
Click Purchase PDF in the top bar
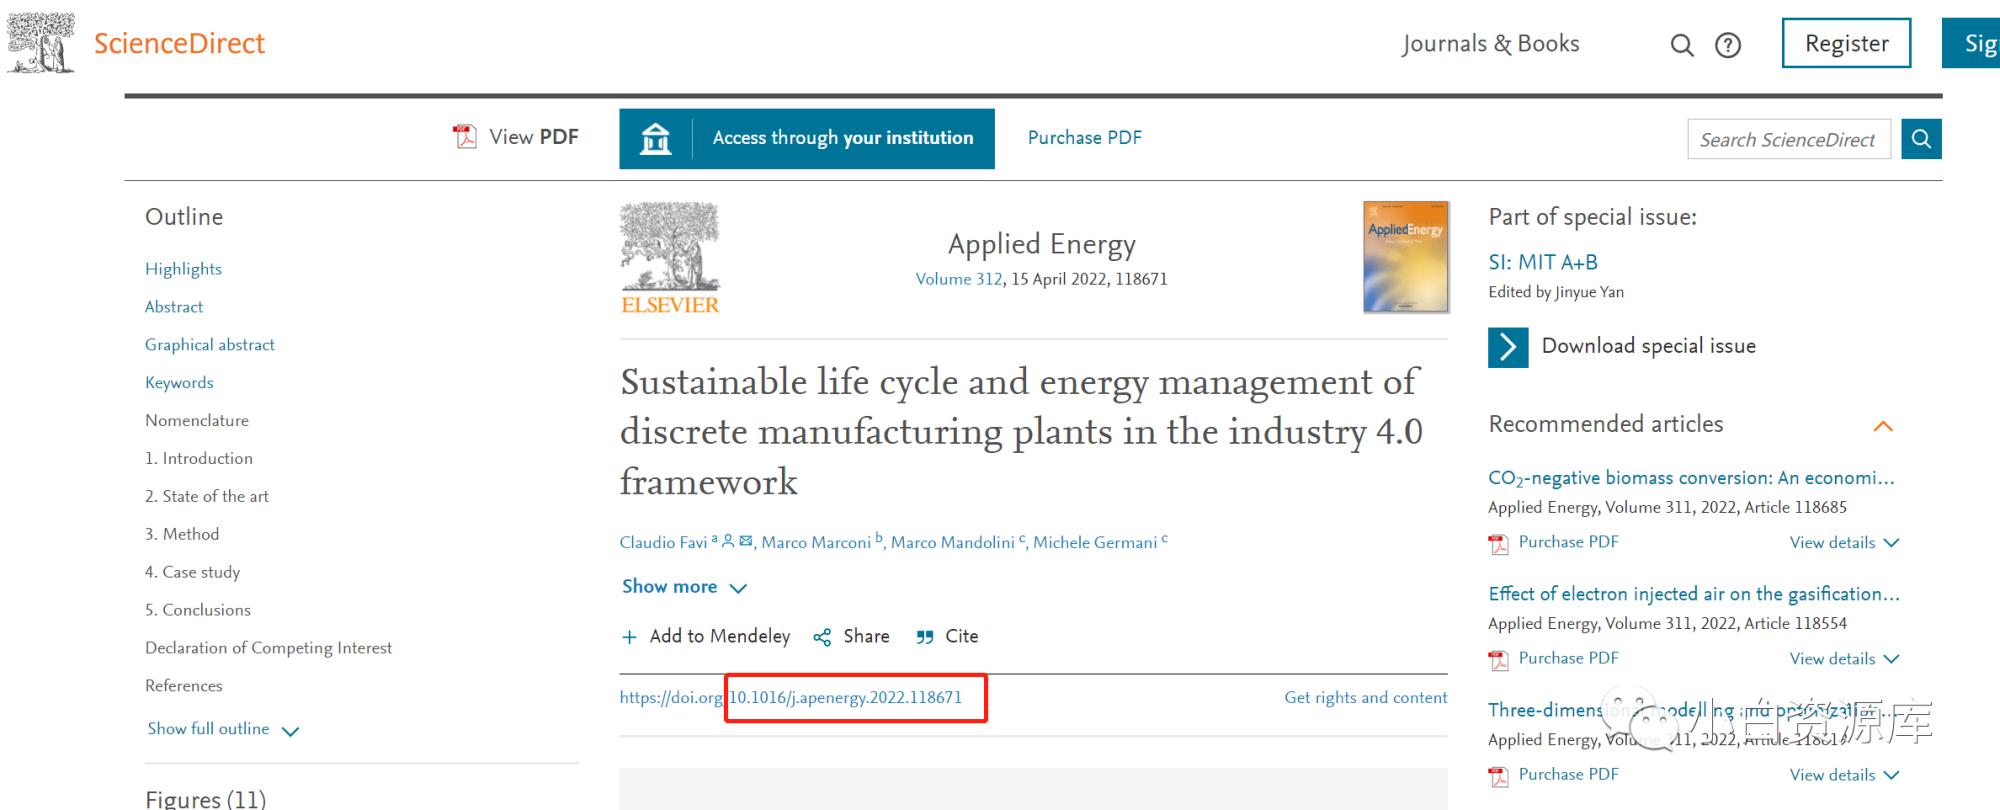click(1084, 138)
